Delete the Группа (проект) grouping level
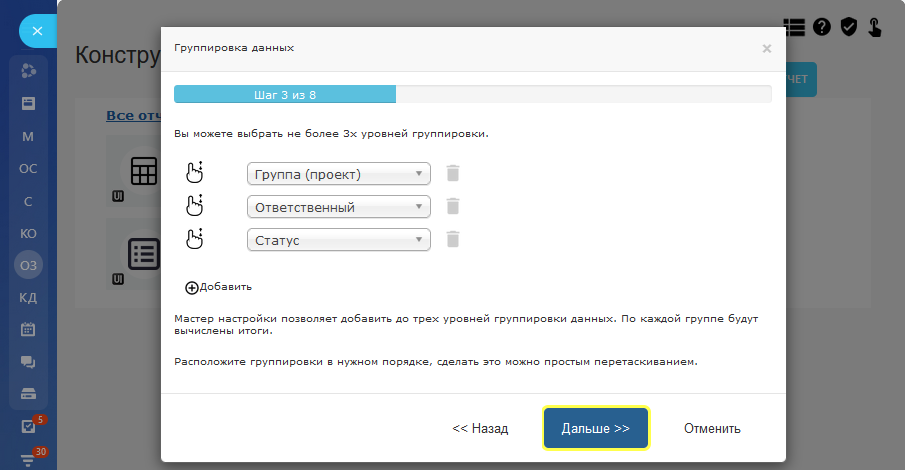This screenshot has width=905, height=470. point(453,174)
